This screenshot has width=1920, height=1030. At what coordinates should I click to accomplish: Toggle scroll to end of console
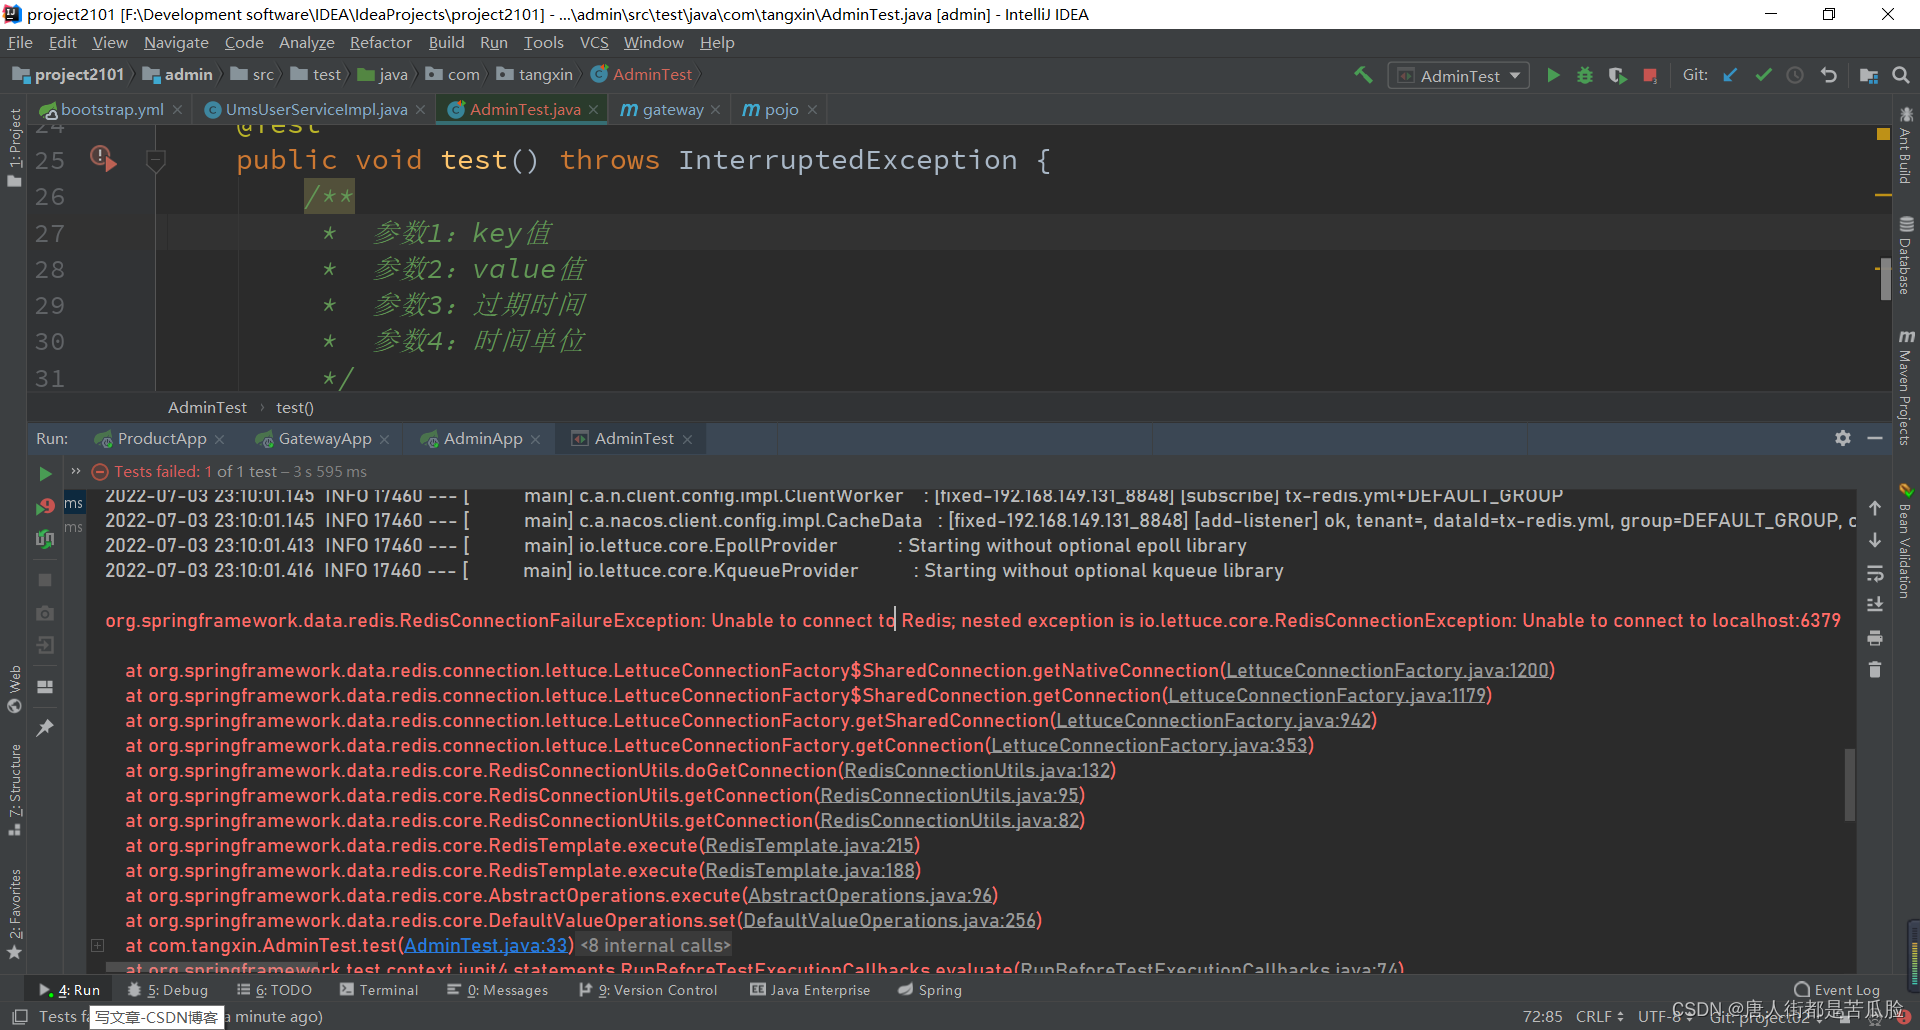tap(1875, 605)
